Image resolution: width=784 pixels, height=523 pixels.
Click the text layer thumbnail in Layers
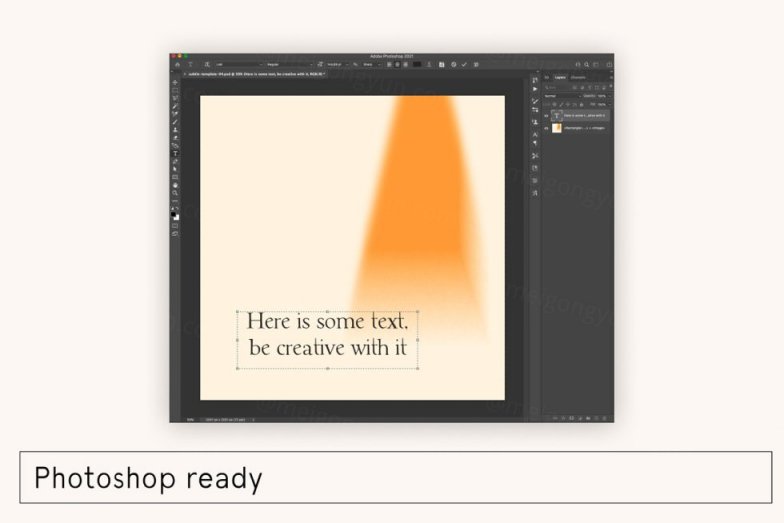[x=557, y=115]
